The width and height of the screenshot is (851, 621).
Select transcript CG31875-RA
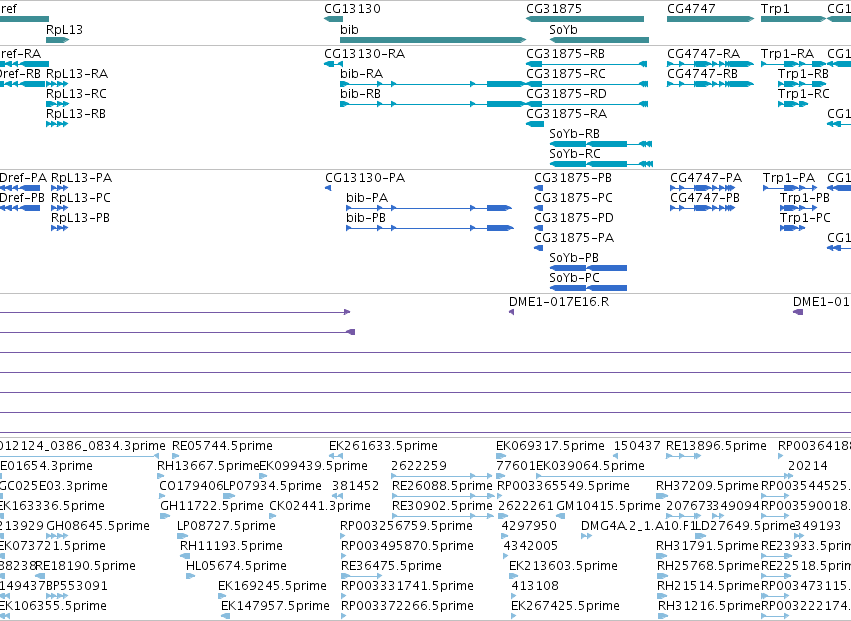pyautogui.click(x=566, y=114)
